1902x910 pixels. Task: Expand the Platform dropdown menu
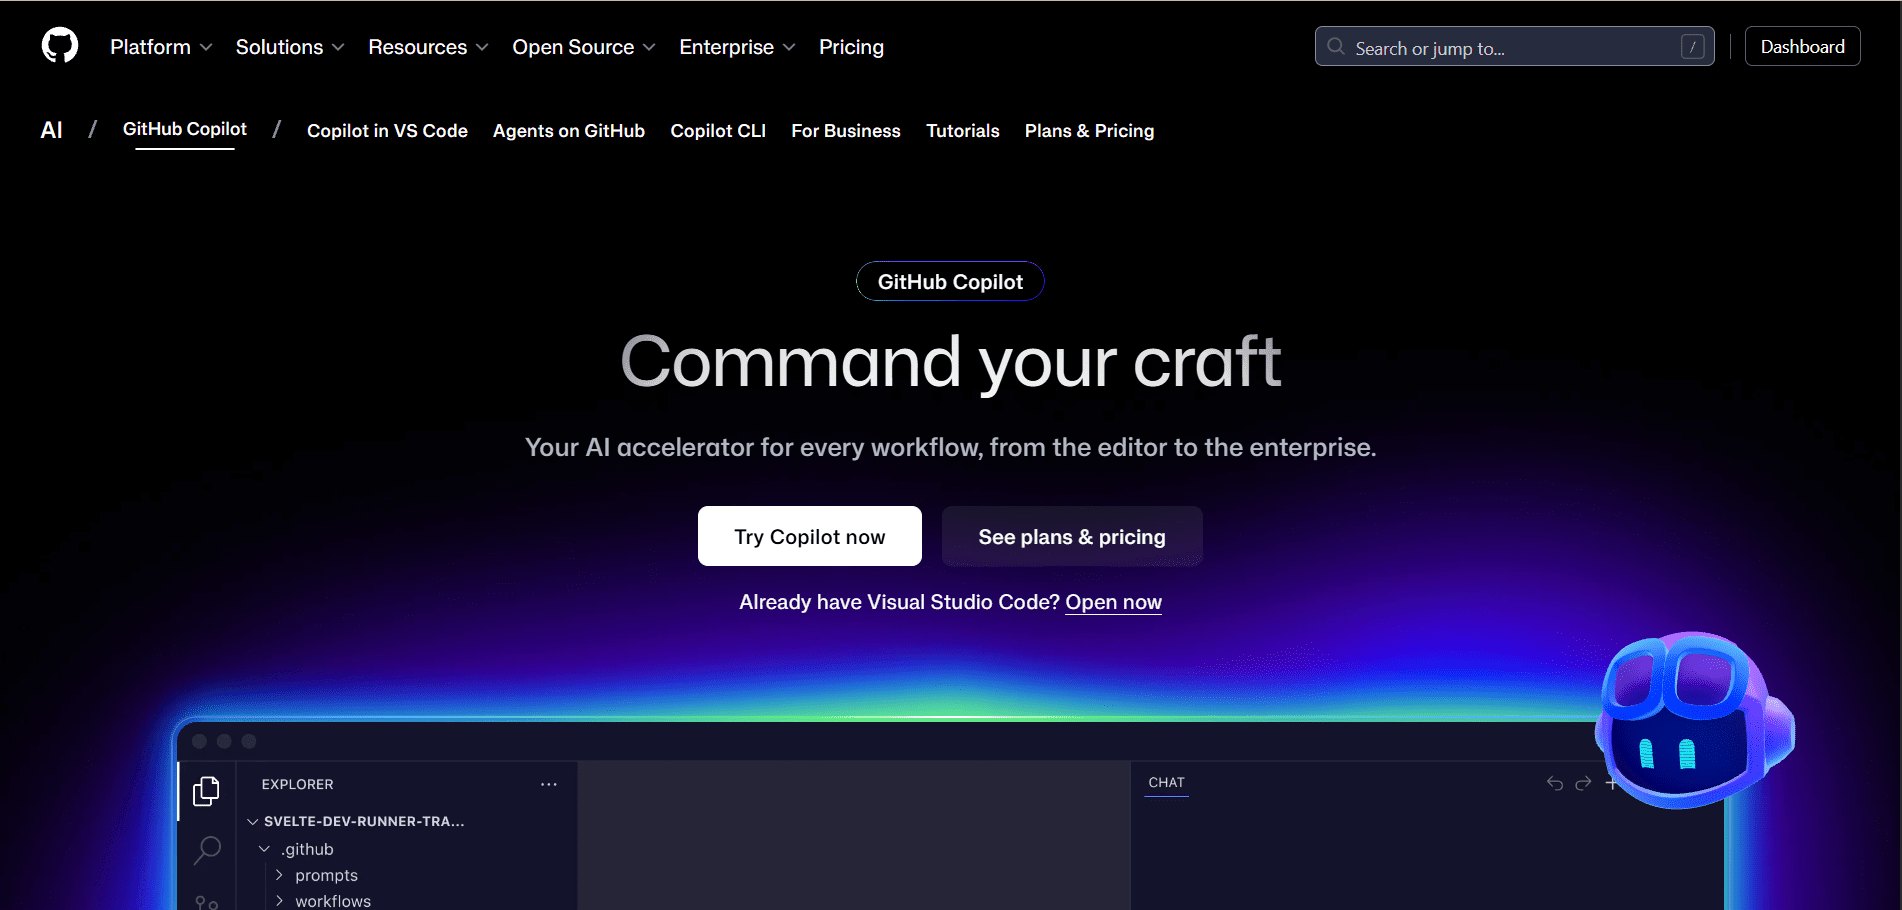[x=161, y=47]
